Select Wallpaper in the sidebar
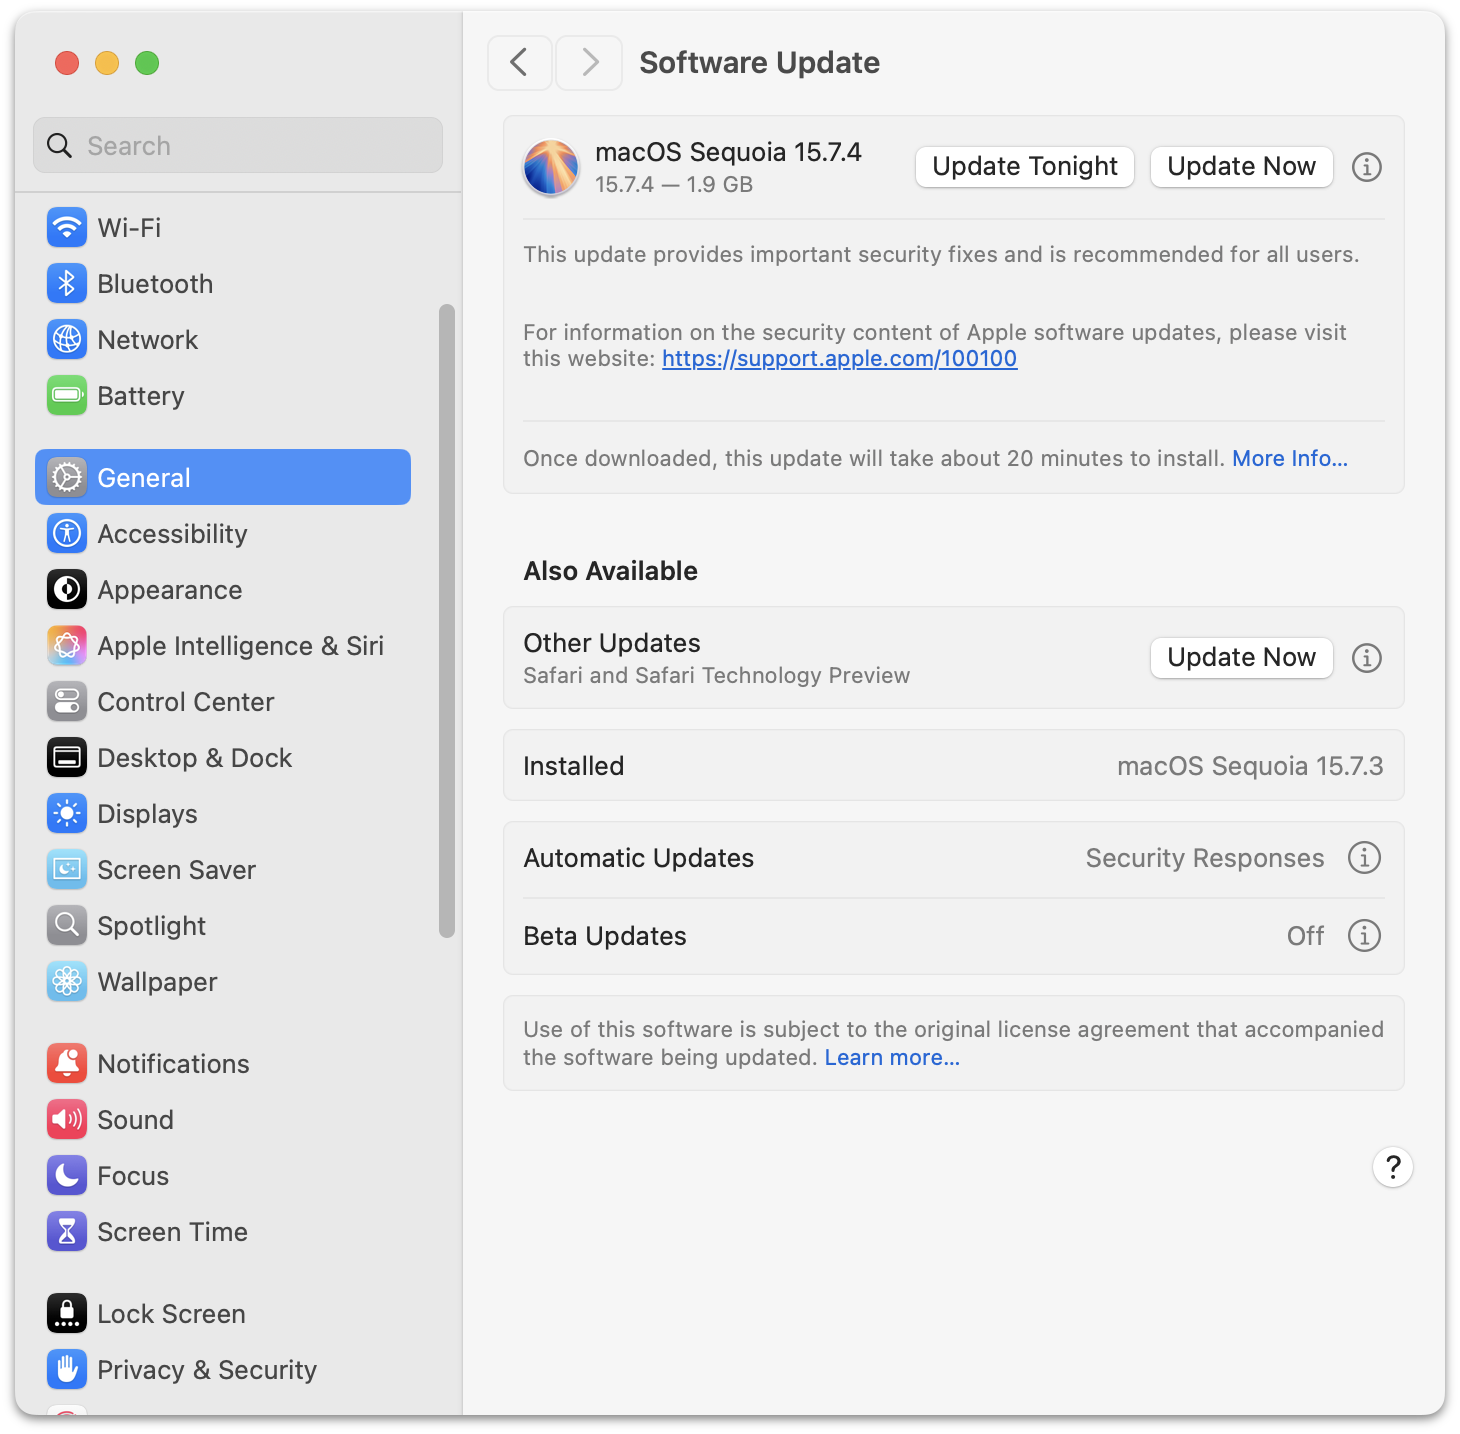 157,982
